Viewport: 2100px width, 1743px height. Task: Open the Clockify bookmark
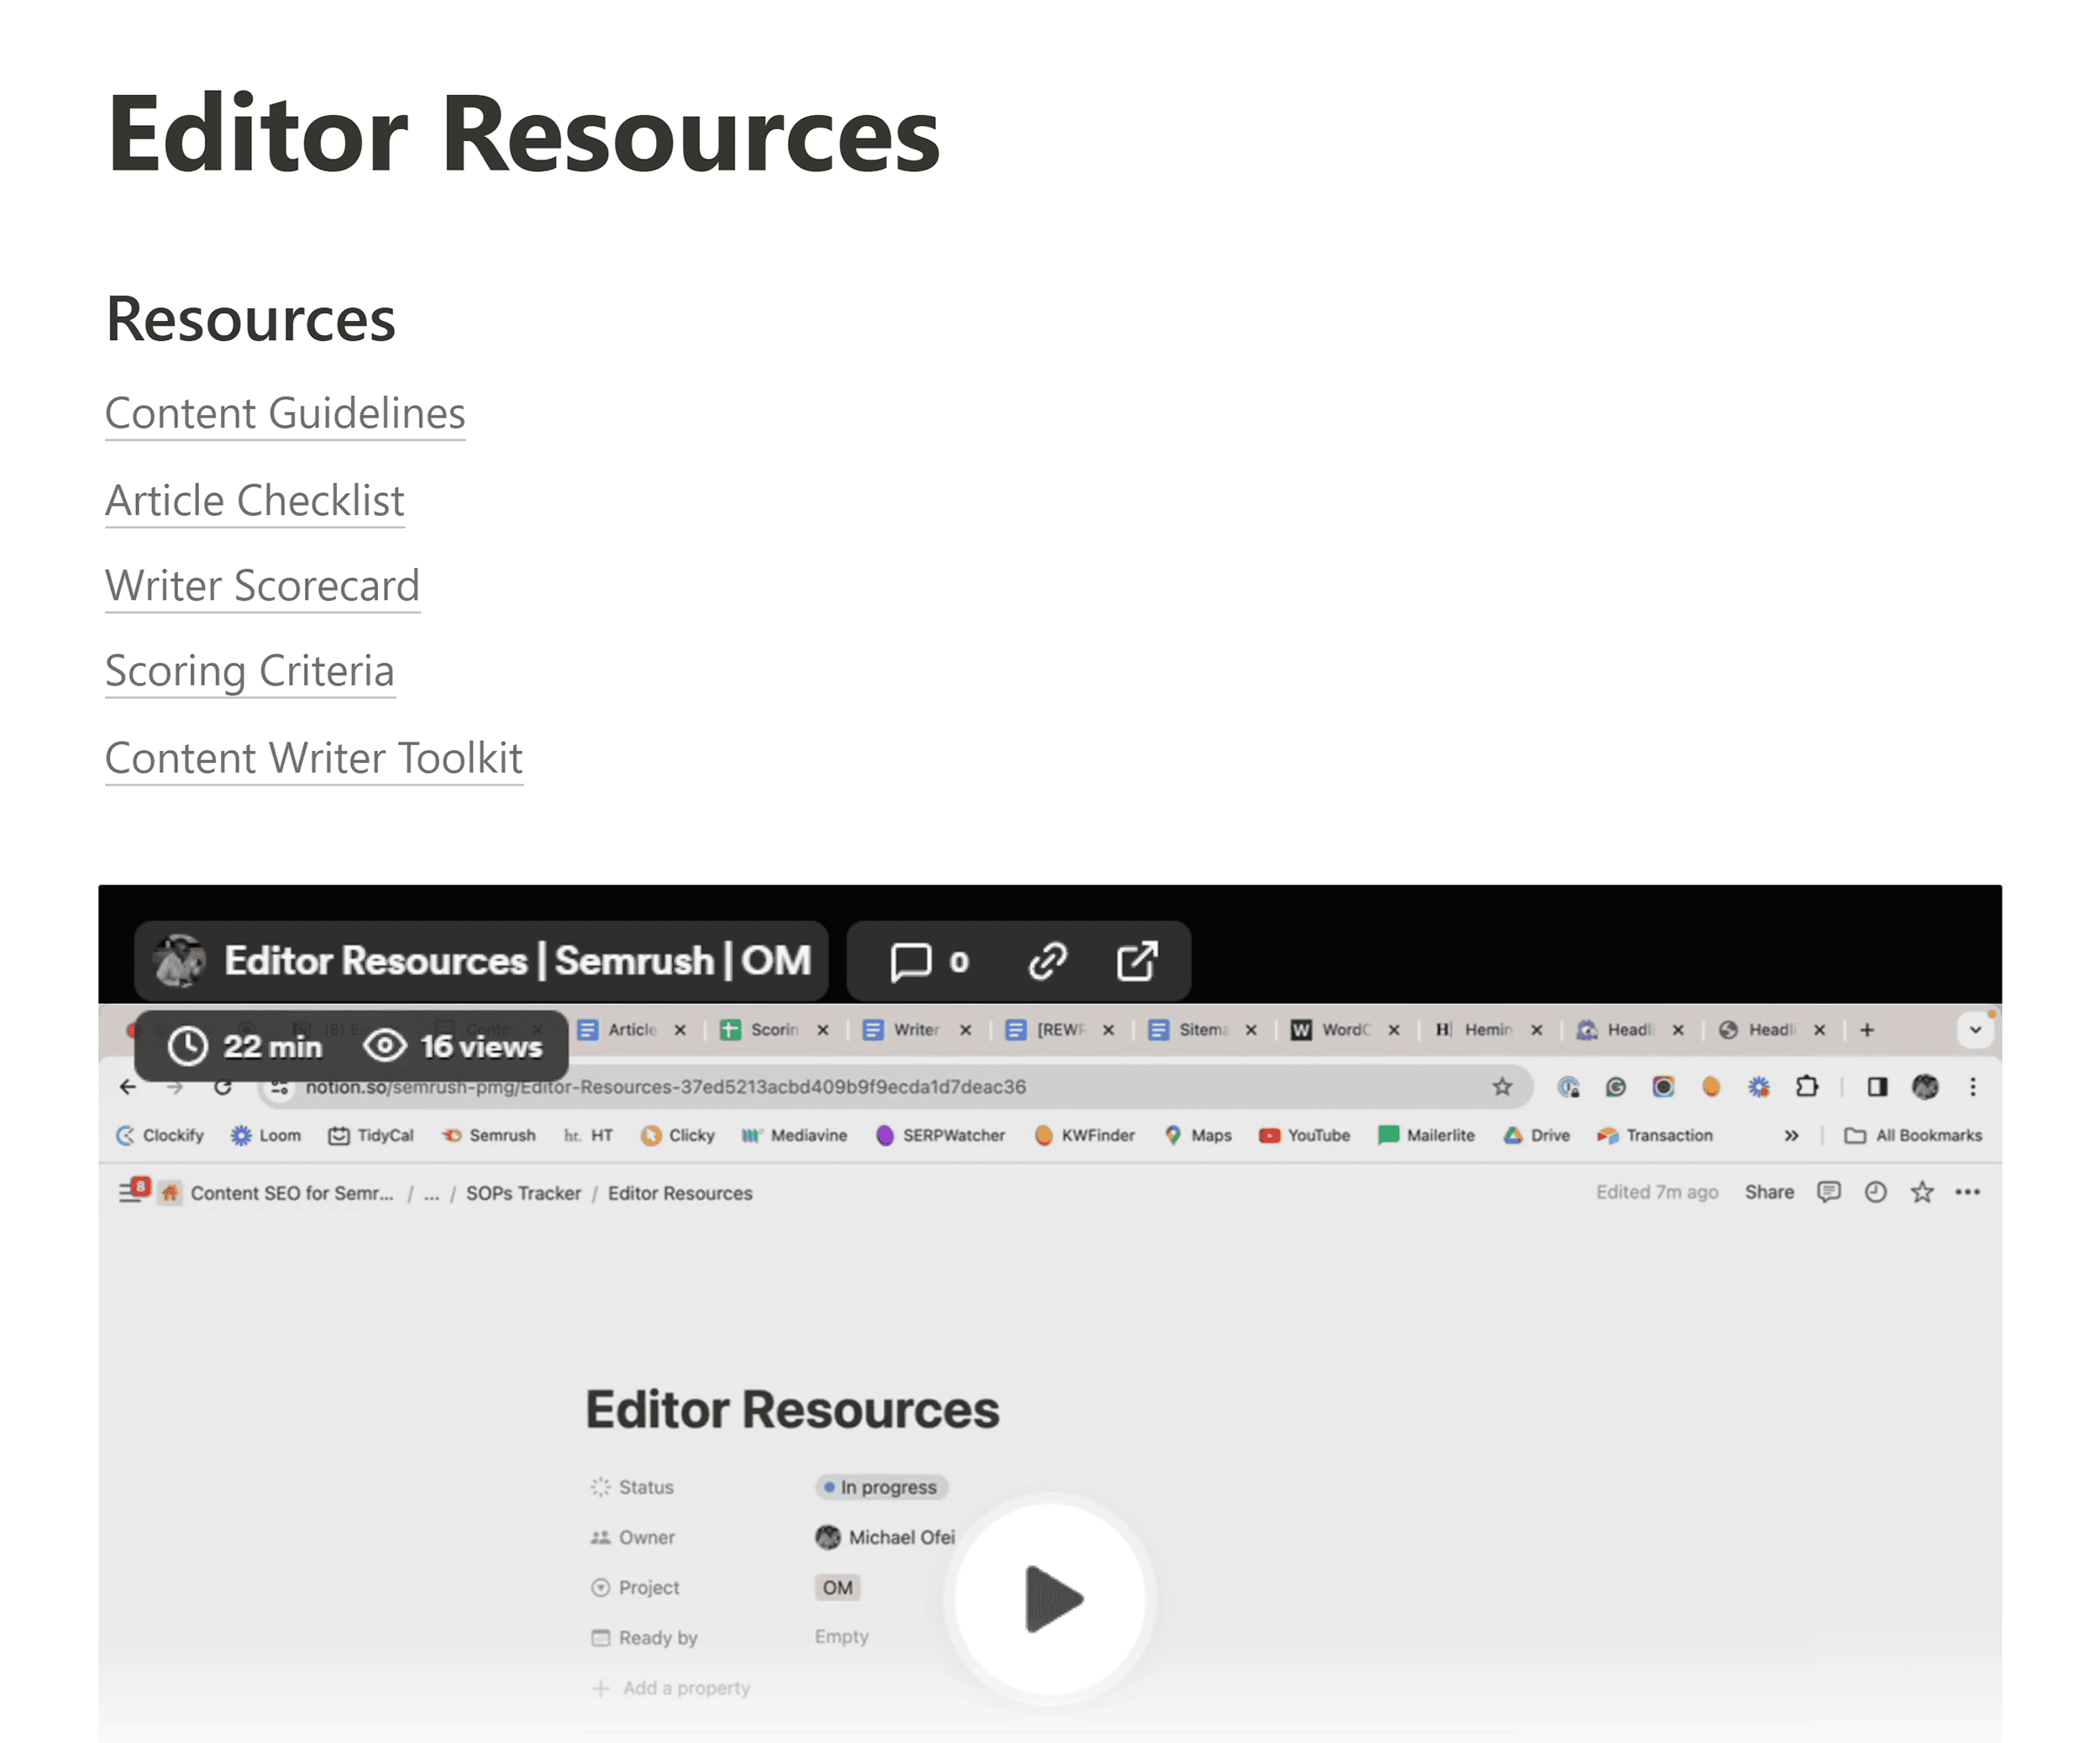[160, 1135]
